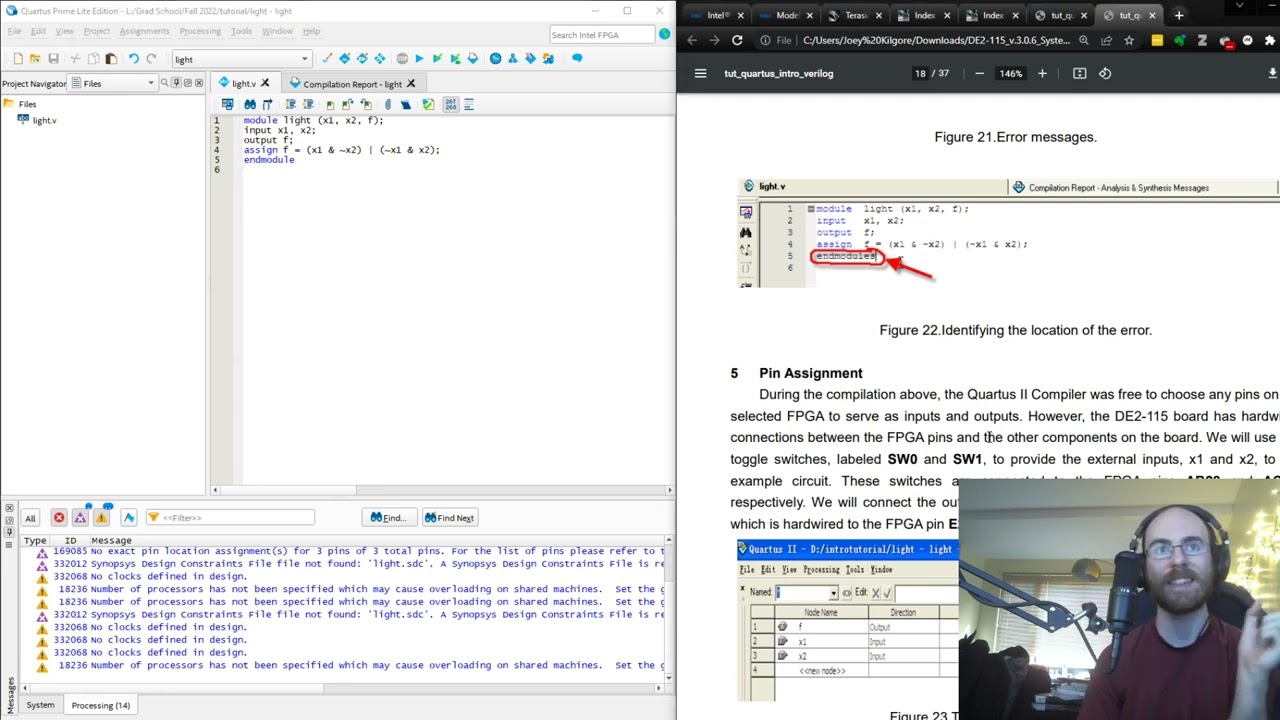Screen dimensions: 1280x720
Task: Open new browser tab with plus
Action: [1179, 15]
